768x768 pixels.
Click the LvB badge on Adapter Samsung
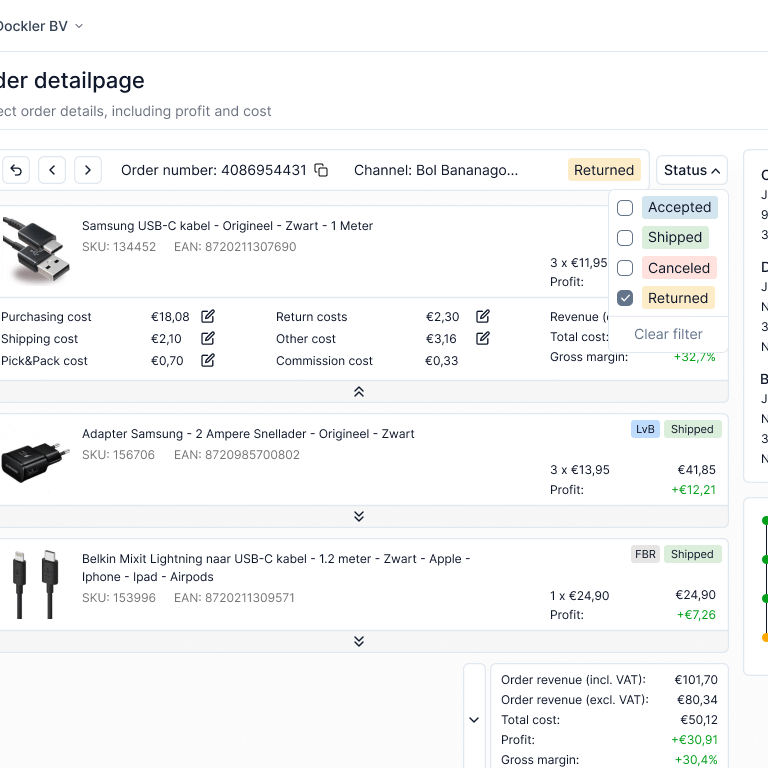[x=645, y=429]
